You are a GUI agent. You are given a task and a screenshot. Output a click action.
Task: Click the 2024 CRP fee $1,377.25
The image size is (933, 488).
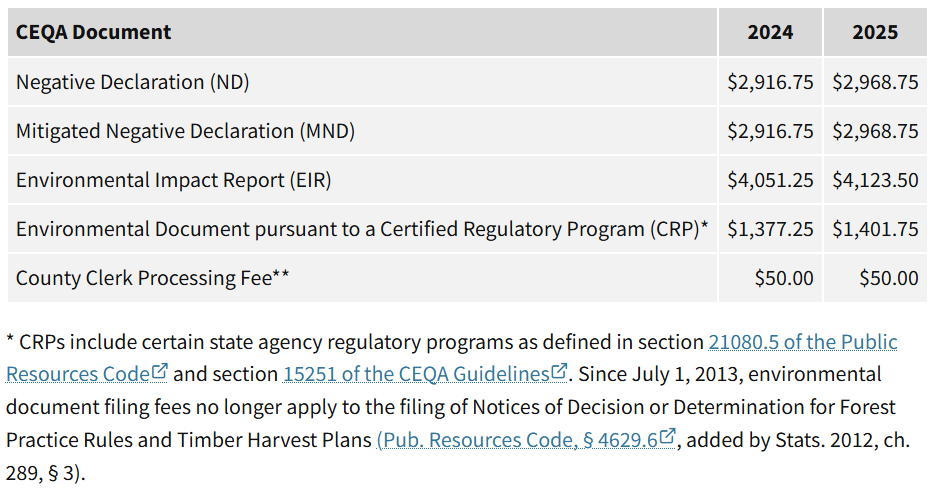coord(770,229)
